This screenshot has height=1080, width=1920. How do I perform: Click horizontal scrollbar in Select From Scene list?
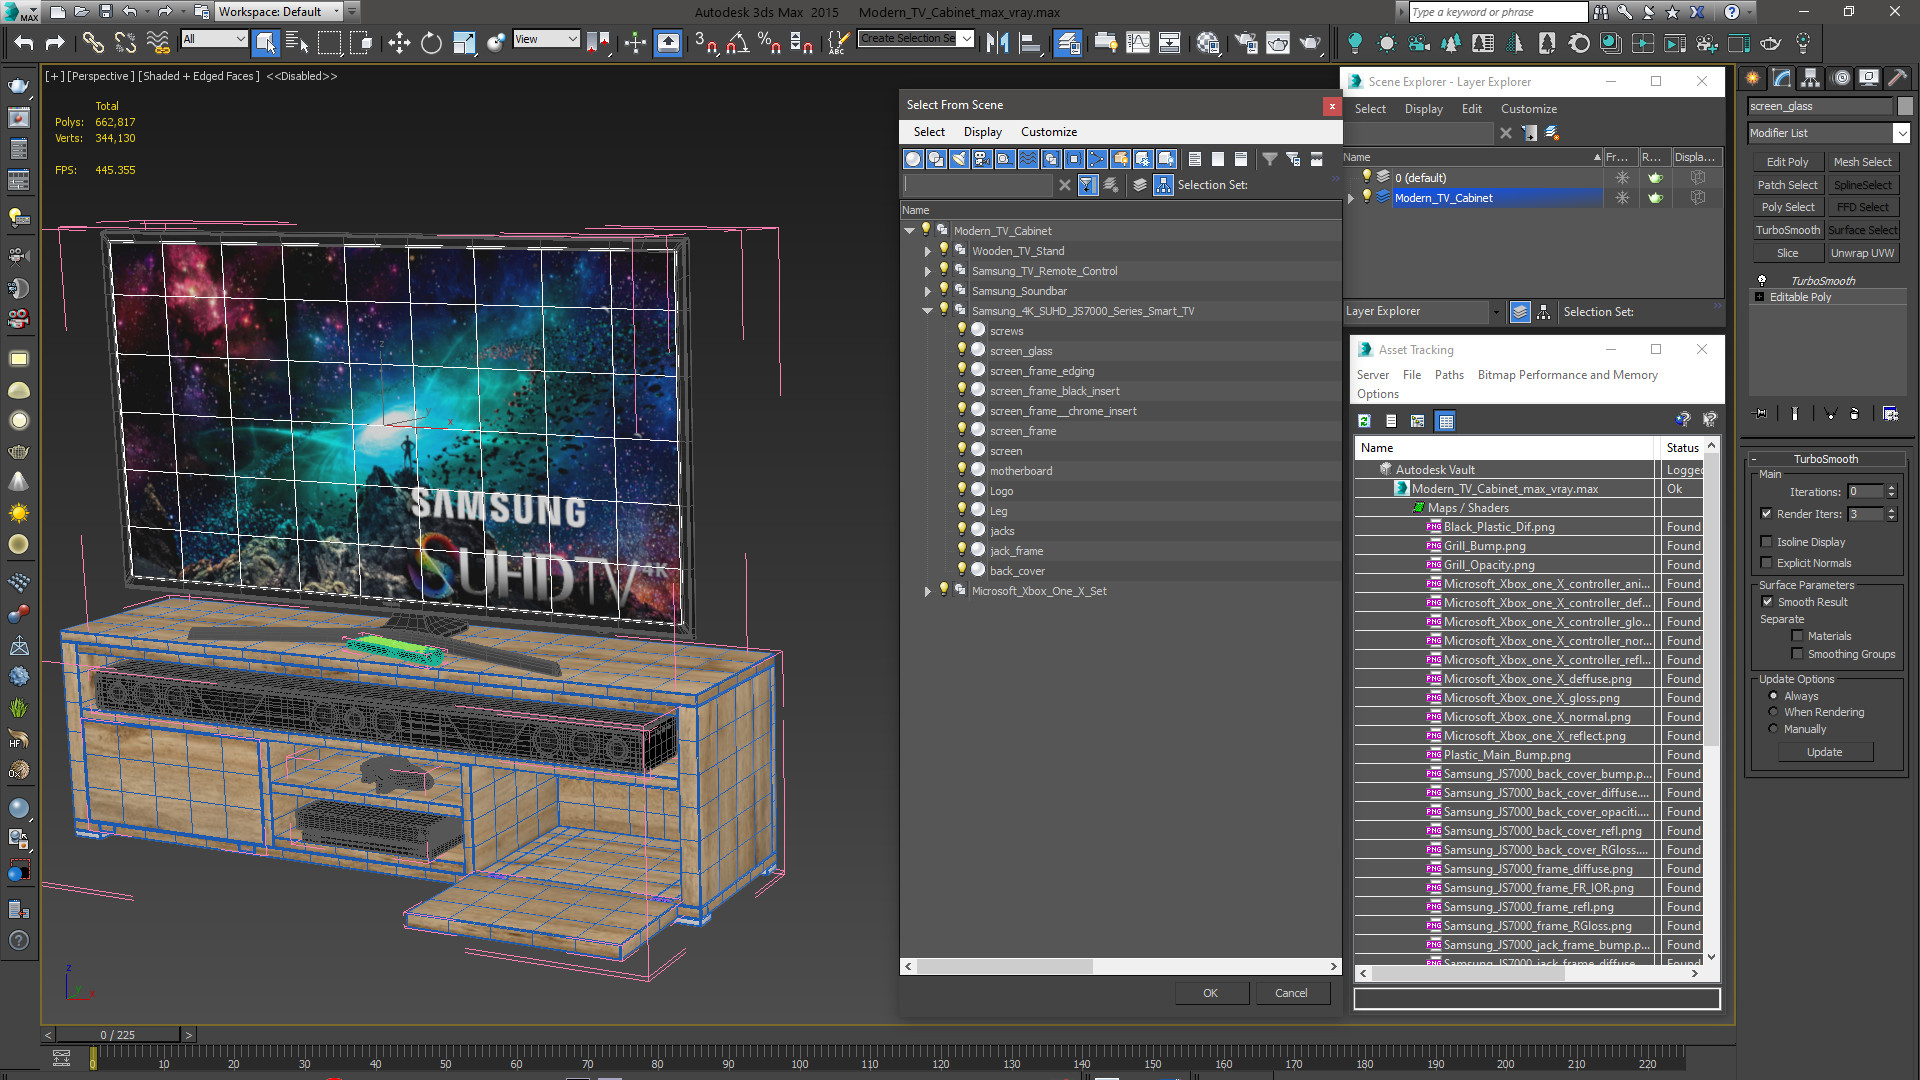(x=1004, y=967)
